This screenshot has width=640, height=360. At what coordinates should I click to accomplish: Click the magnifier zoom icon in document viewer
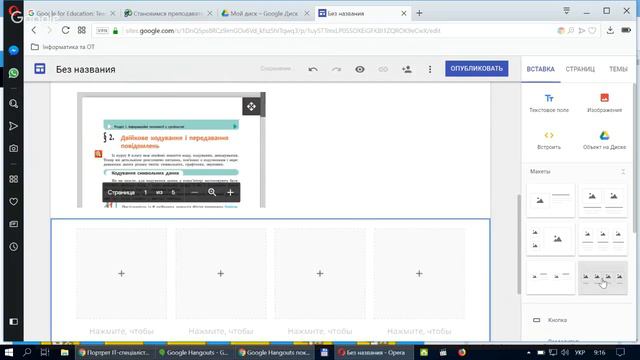[212, 192]
